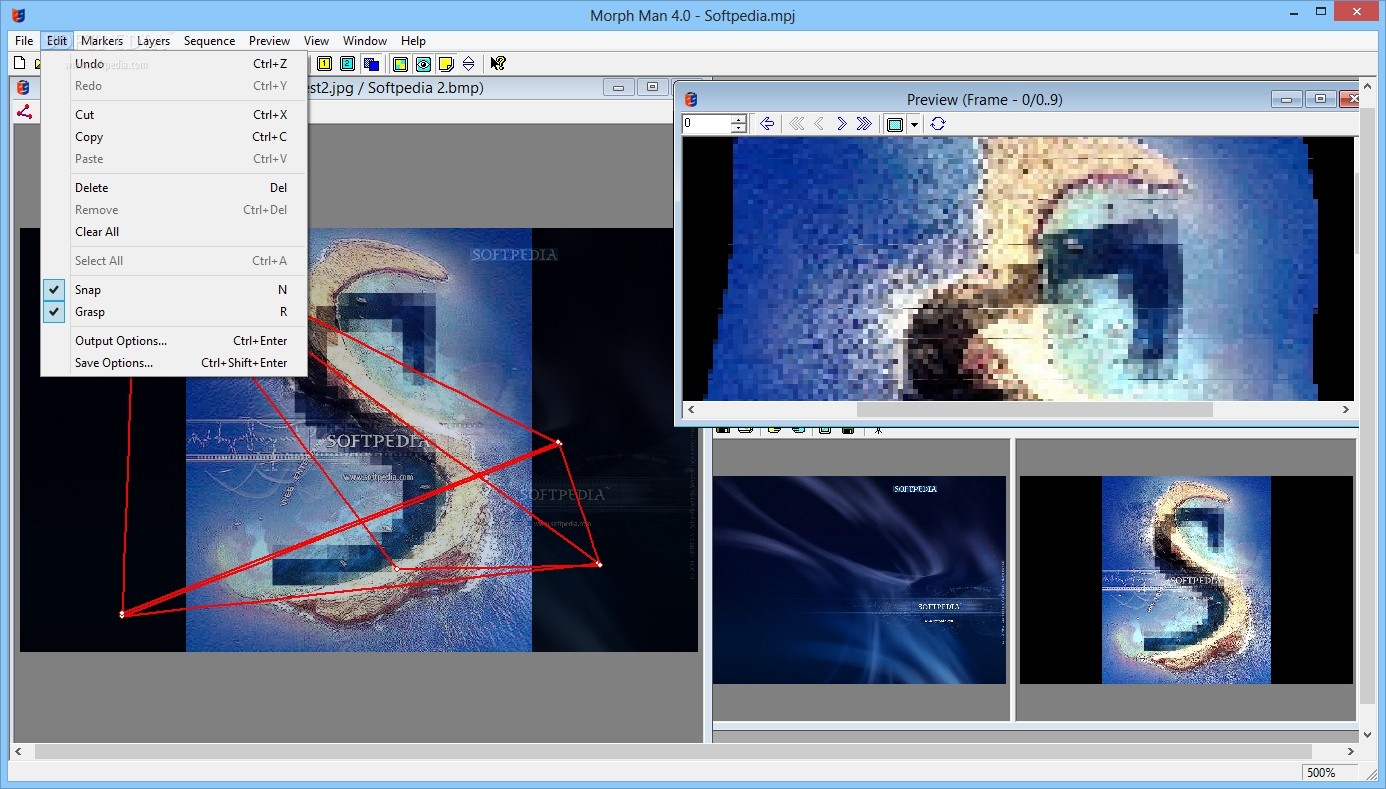Viewport: 1386px width, 789px height.
Task: Click the Preview window's title bar icon
Action: 691,99
